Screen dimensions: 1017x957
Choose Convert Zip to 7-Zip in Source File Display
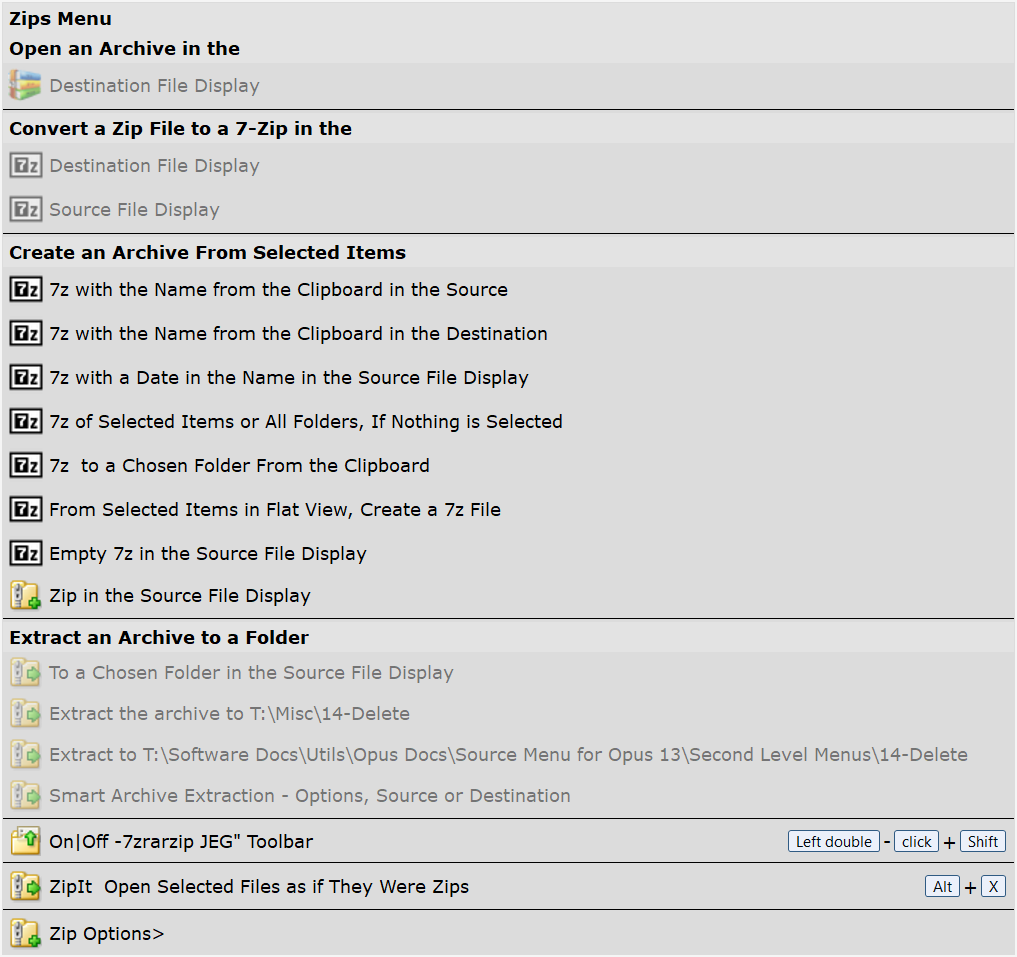[x=134, y=210]
